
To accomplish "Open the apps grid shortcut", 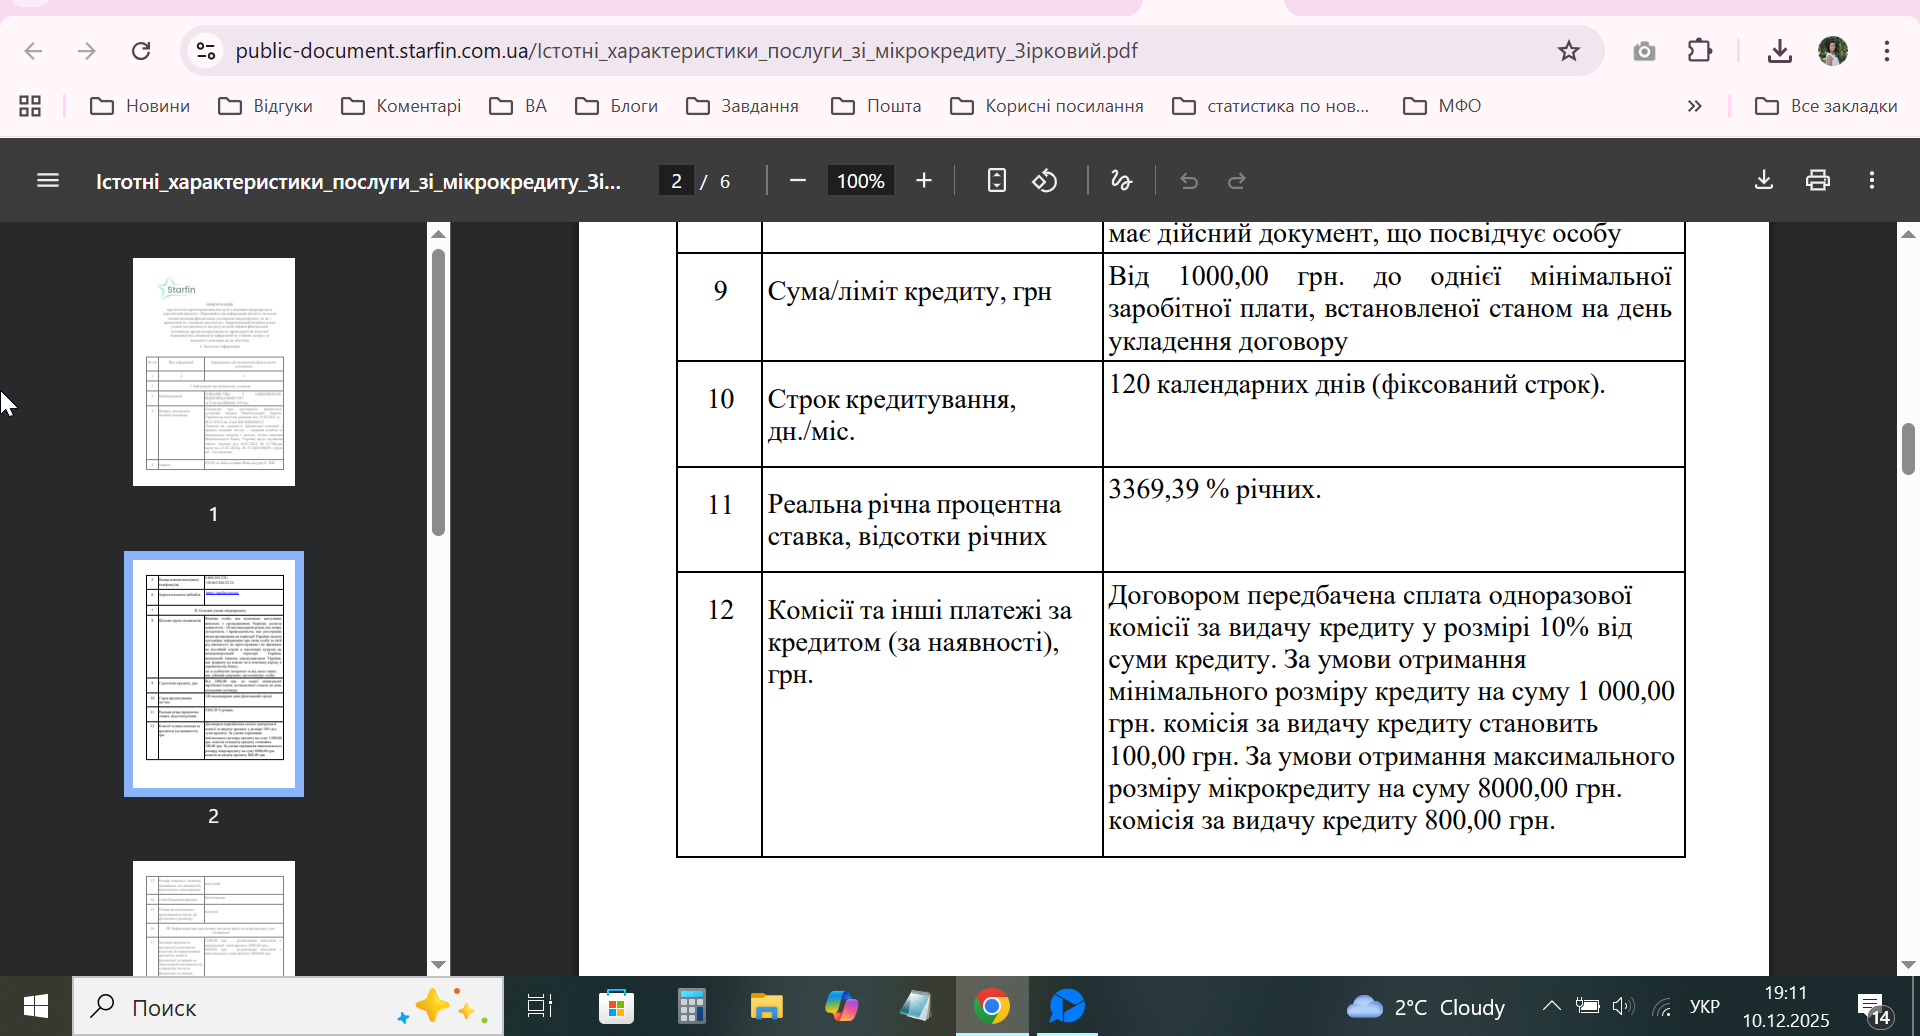I will coord(30,106).
